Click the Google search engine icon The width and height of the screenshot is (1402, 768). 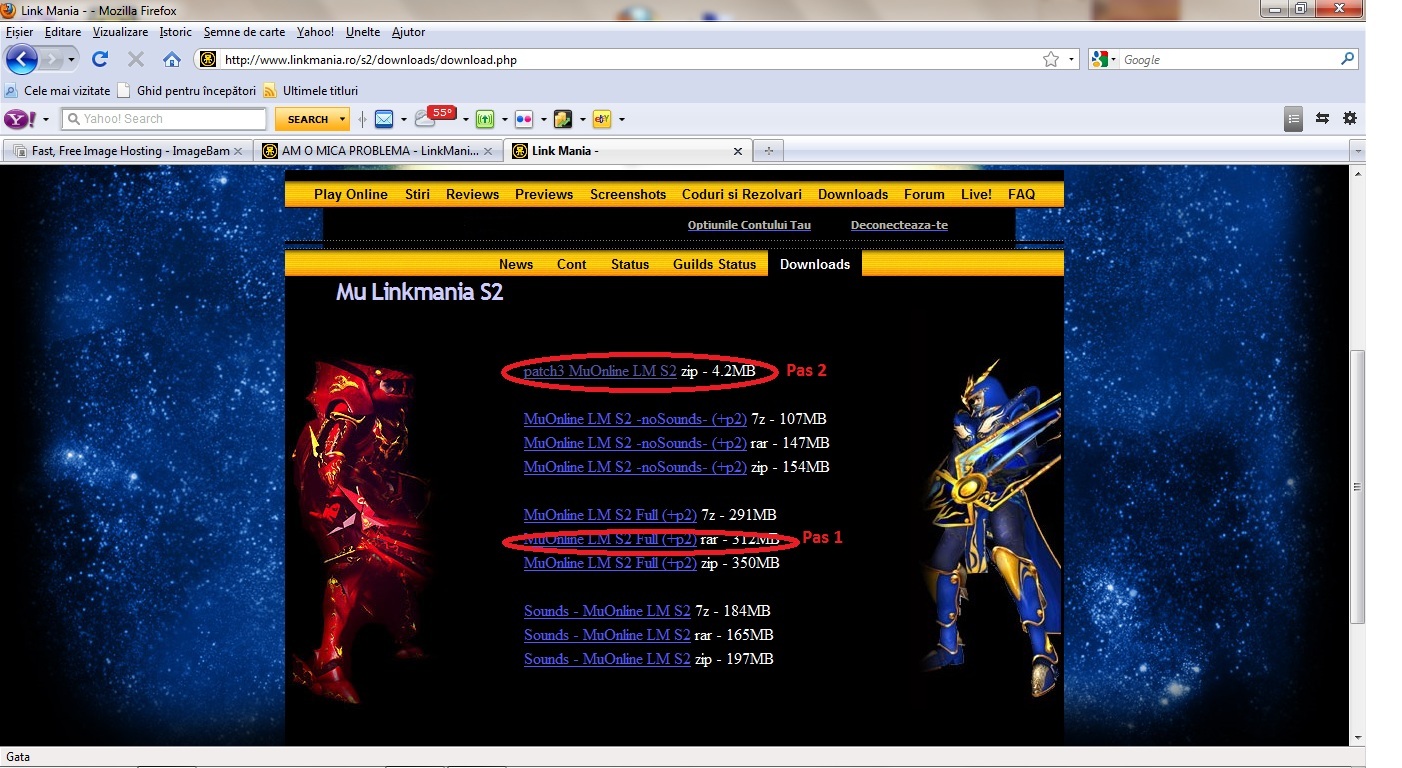[1099, 60]
